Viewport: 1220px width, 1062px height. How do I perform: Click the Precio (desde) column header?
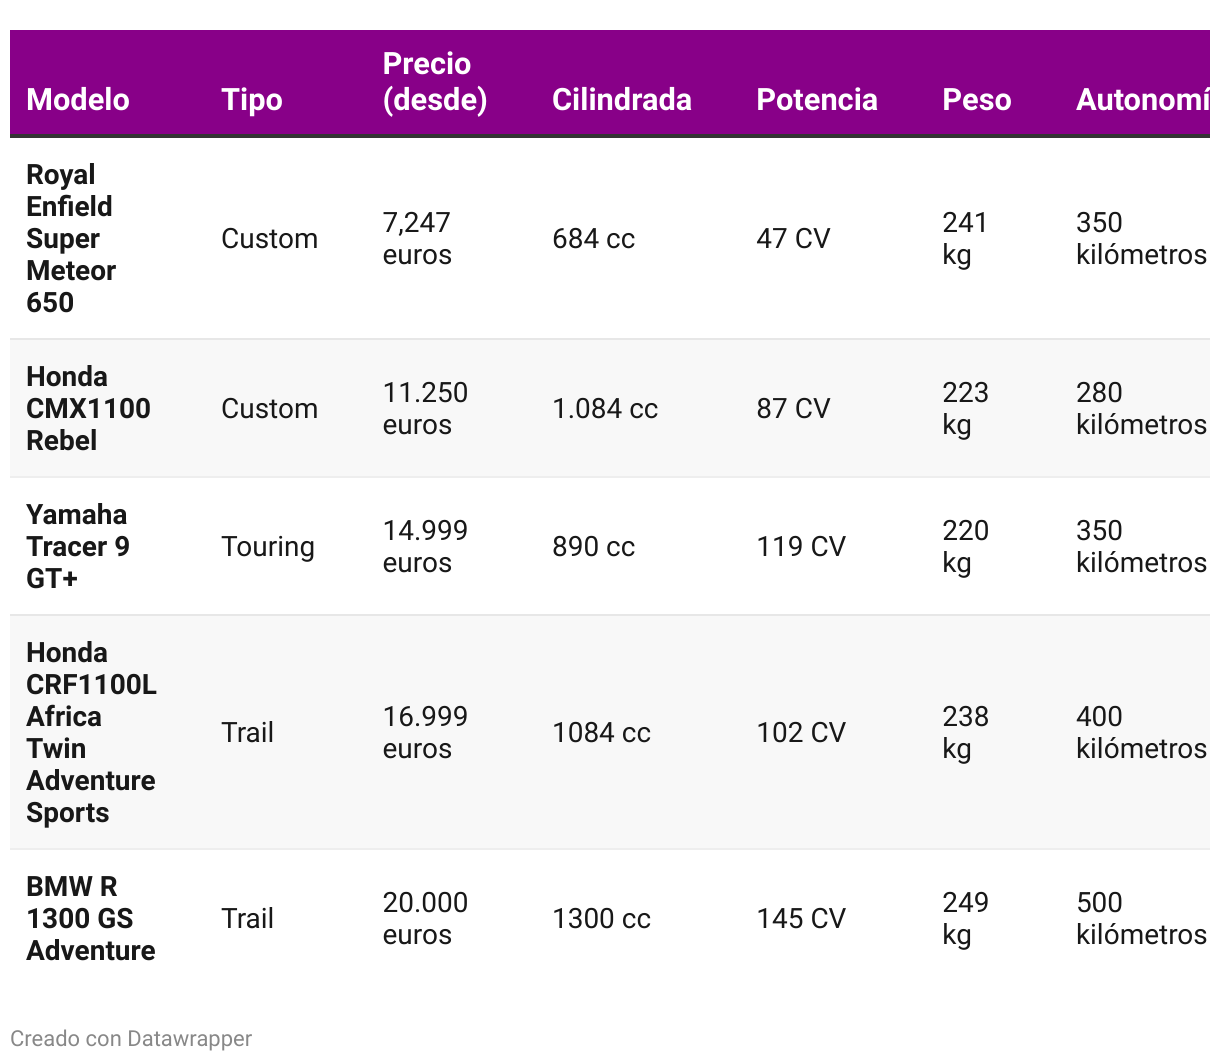click(x=435, y=82)
